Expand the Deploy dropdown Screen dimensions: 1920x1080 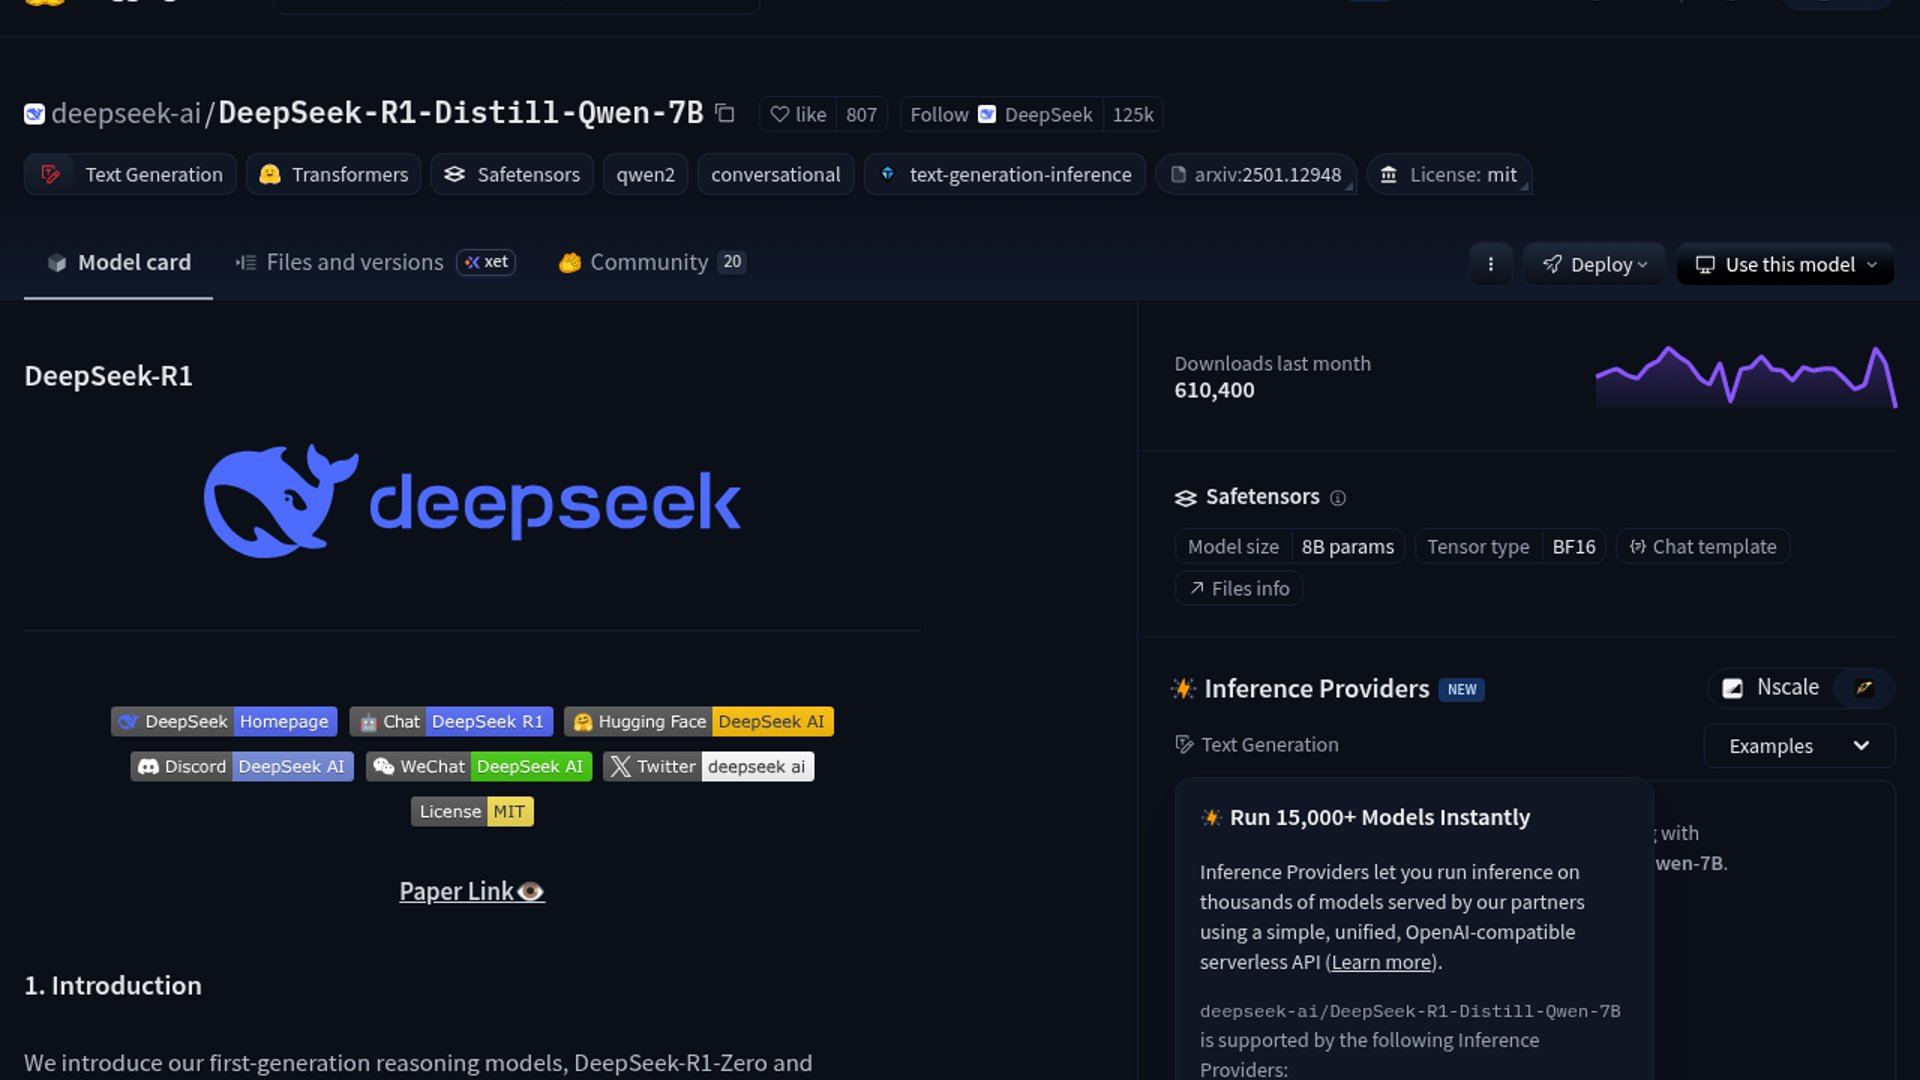[x=1594, y=265]
